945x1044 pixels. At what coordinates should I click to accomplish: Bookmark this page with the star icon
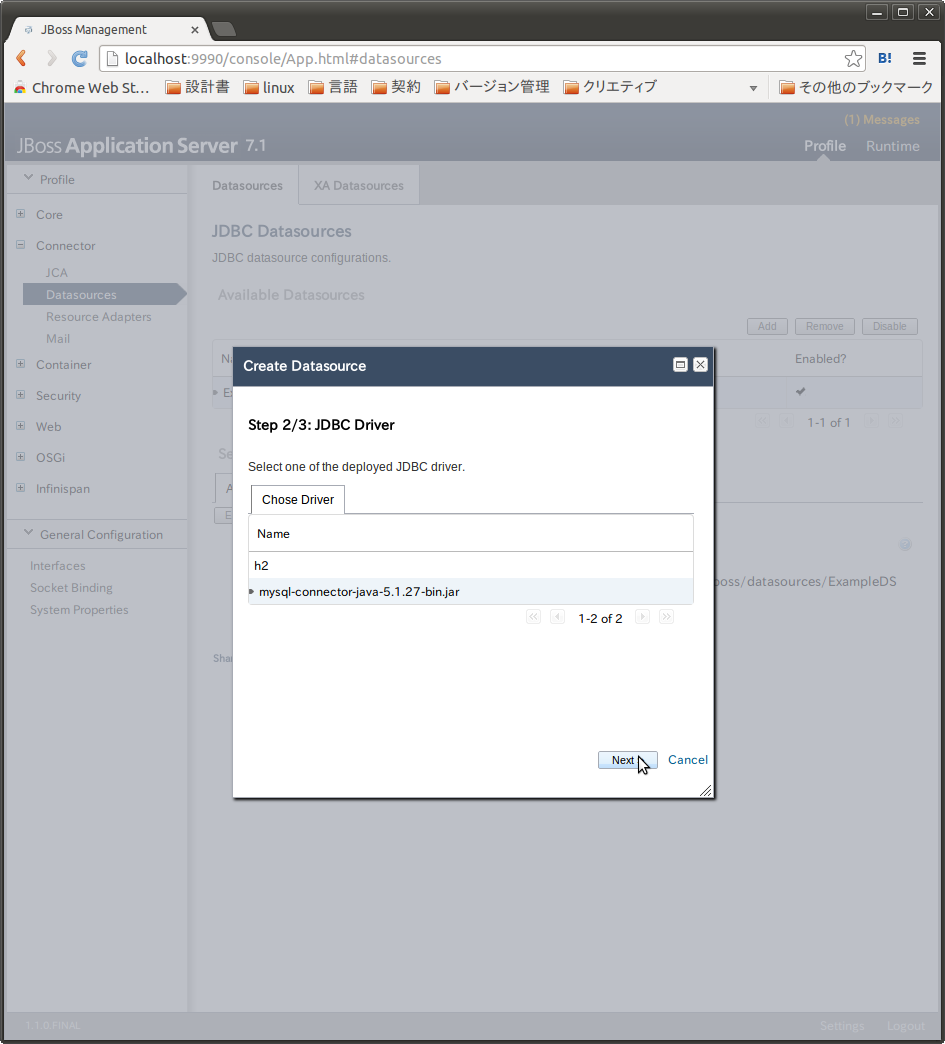pyautogui.click(x=853, y=59)
